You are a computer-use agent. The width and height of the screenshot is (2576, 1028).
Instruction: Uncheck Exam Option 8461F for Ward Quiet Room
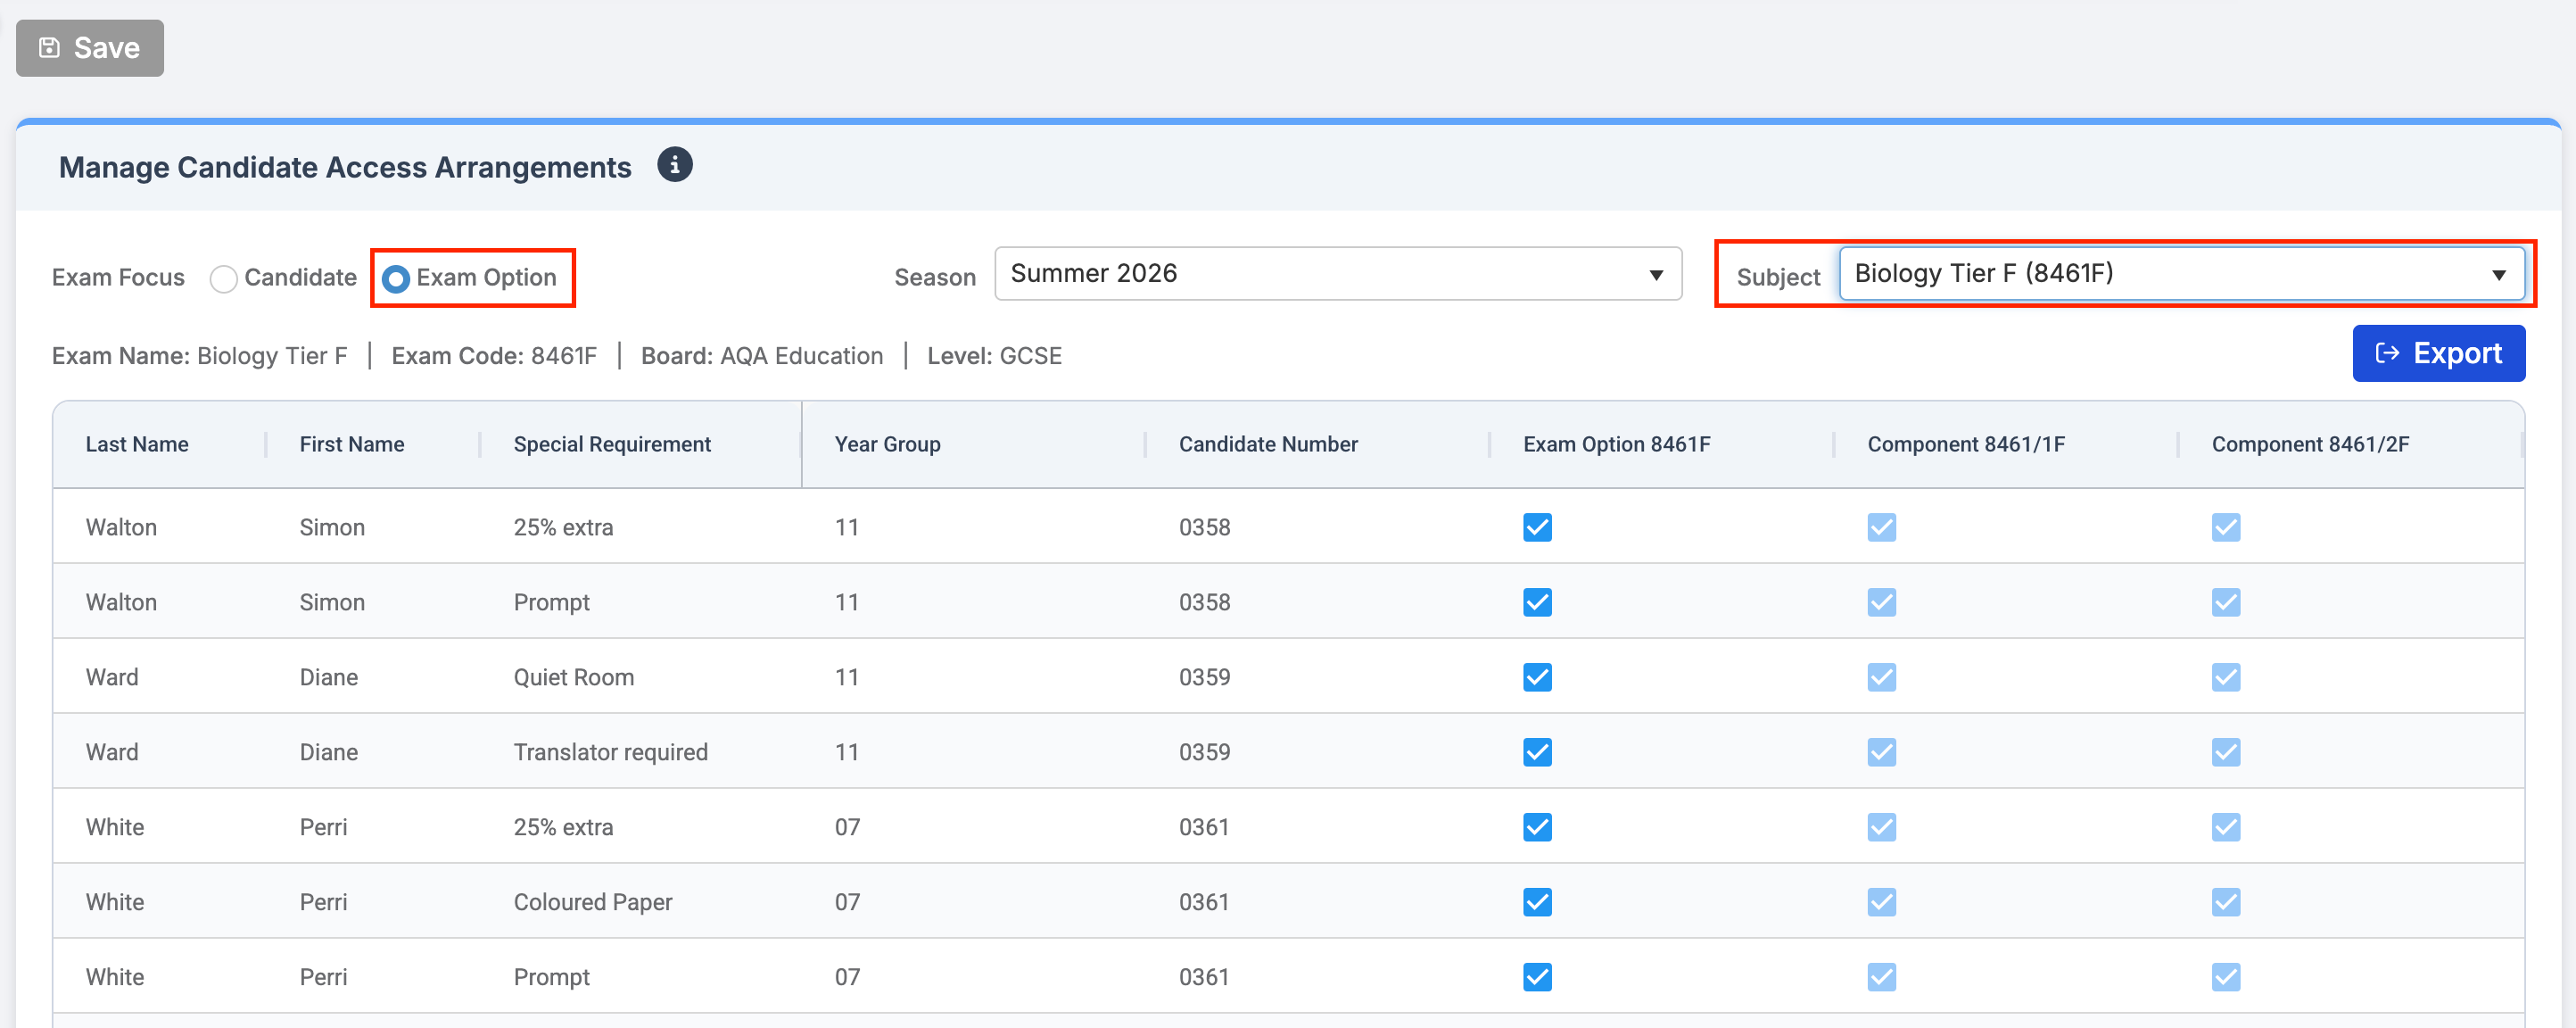(x=1537, y=677)
